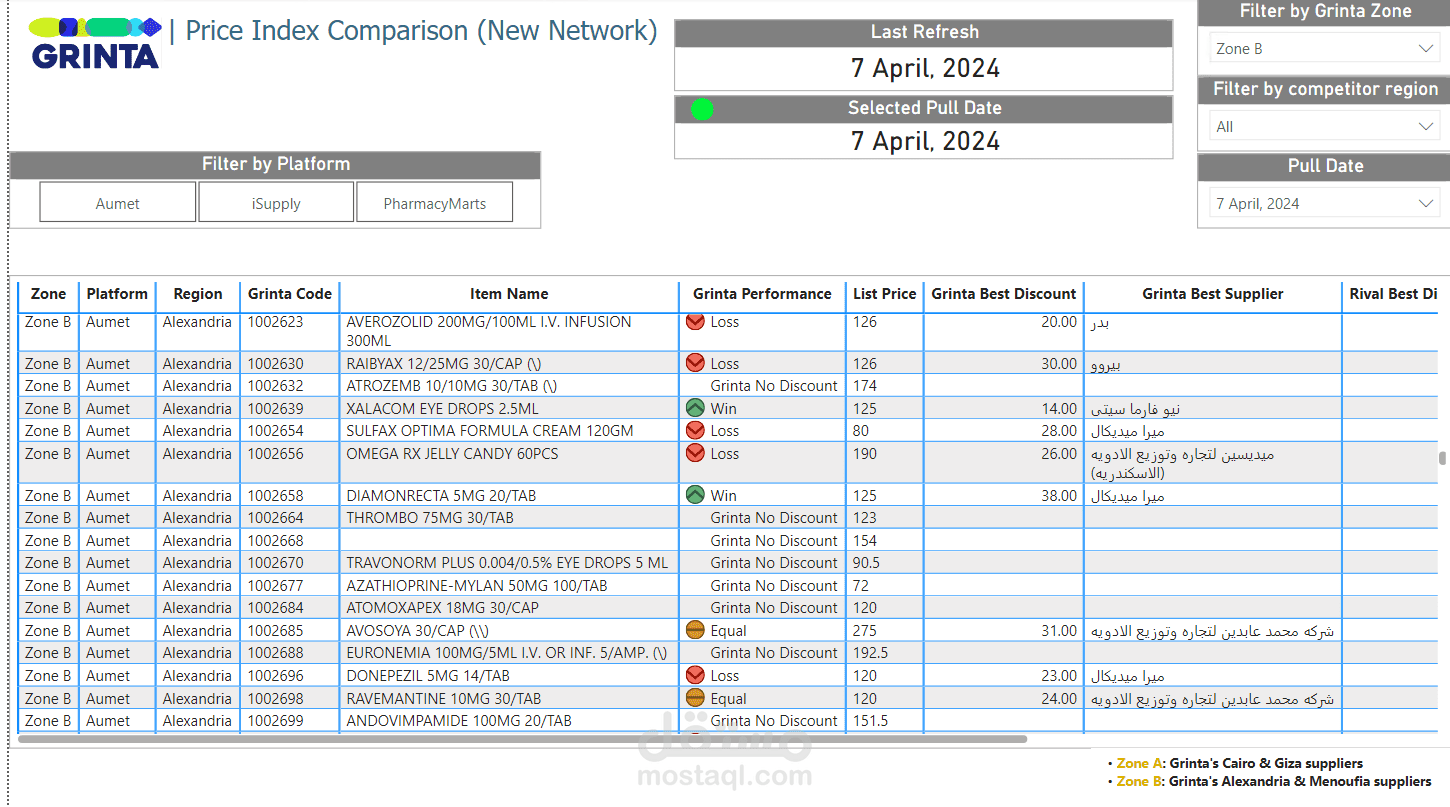The image size is (1450, 807).
Task: Click the Grinta logo
Action: pos(95,44)
